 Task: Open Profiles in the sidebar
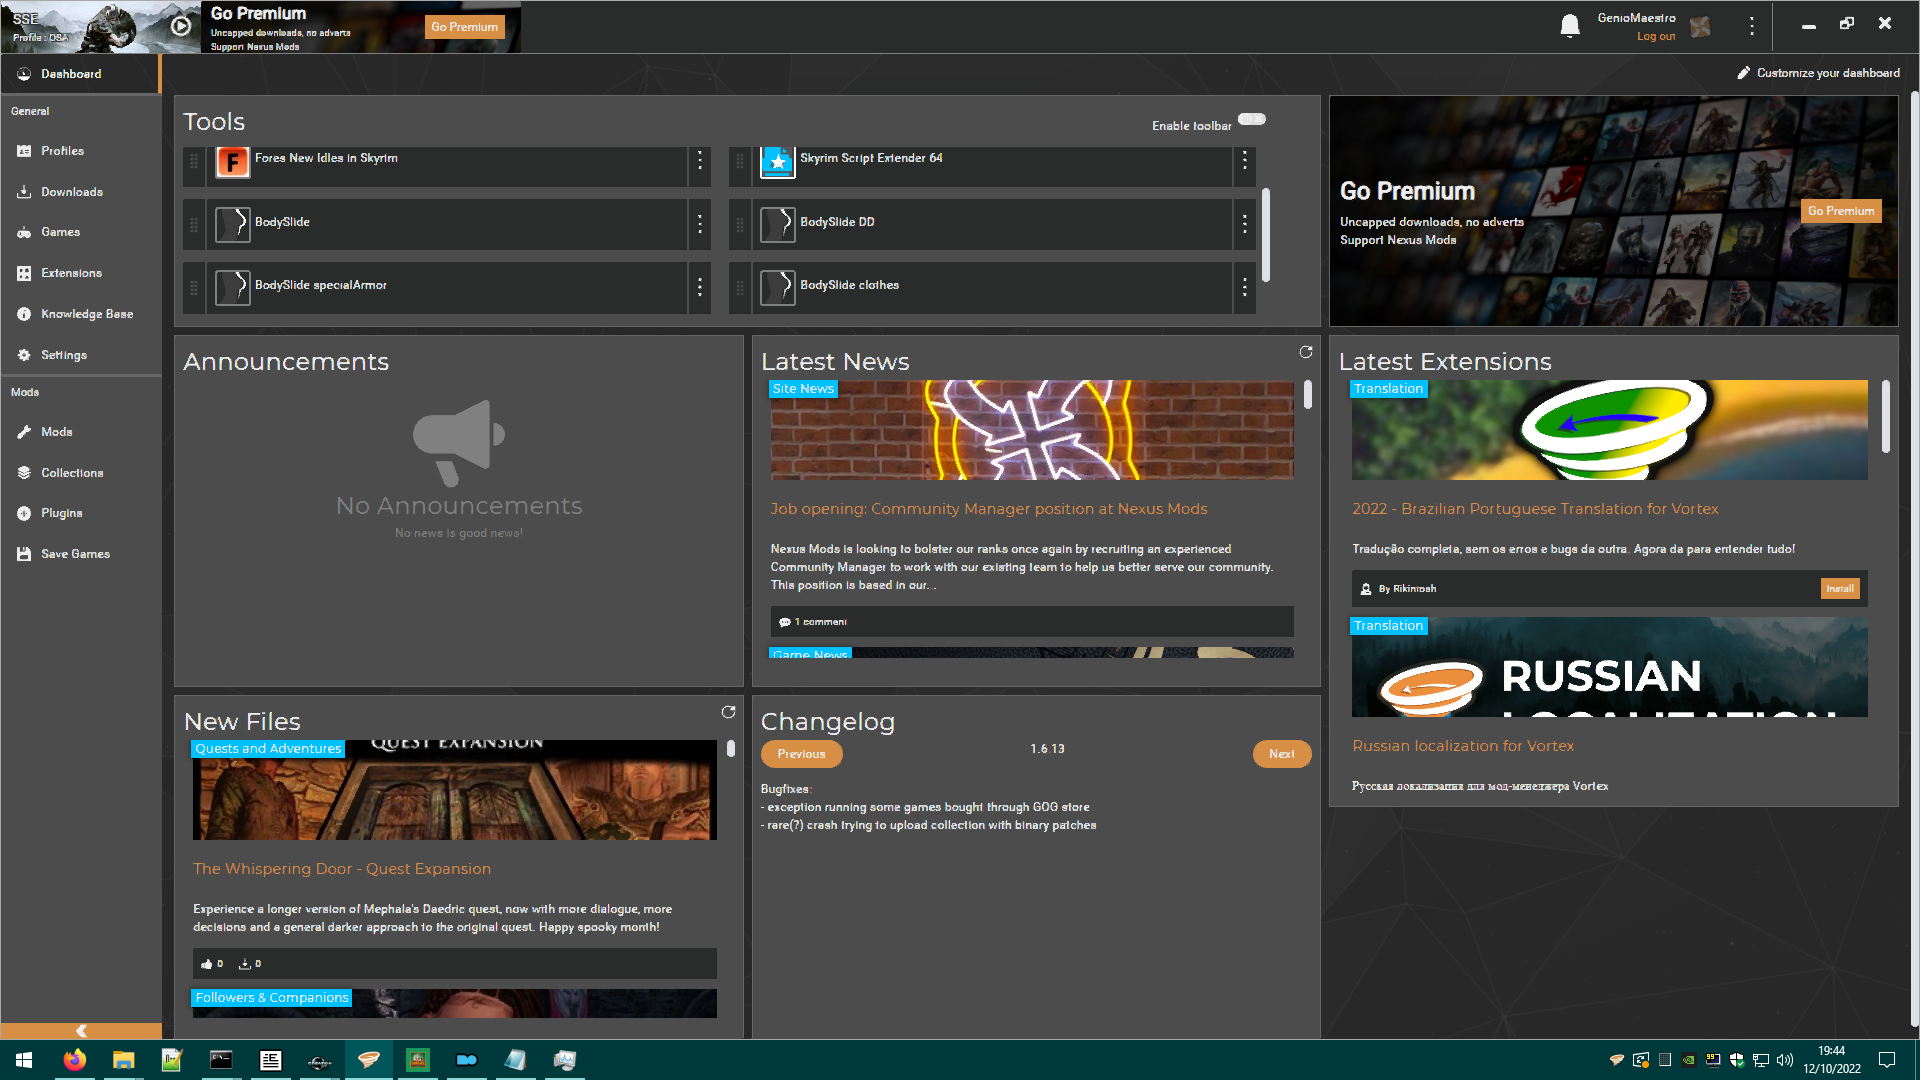coord(80,151)
